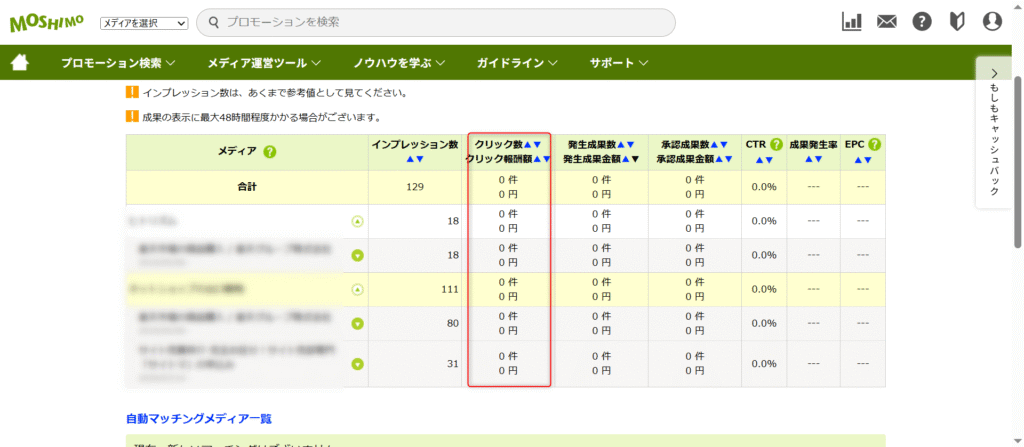
Task: Sort インプレッション数 descending with down arrow
Action: click(x=420, y=159)
